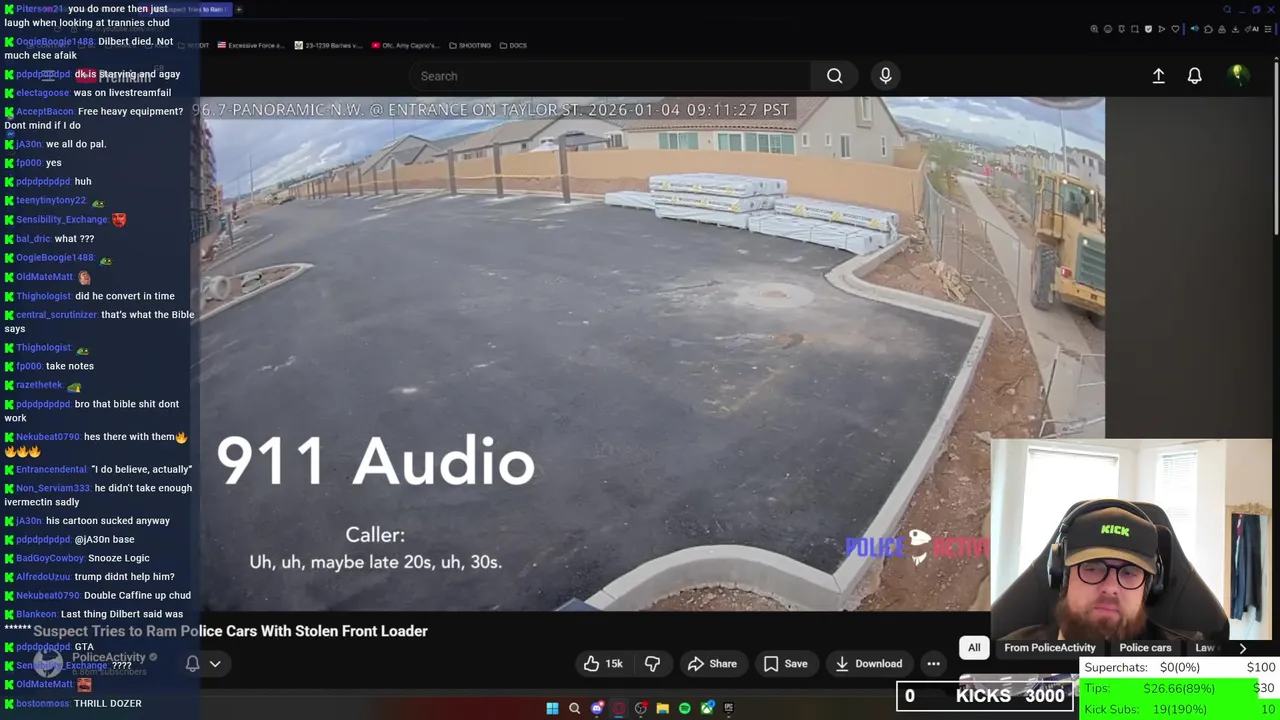Open ad blocker shield icon
Image resolution: width=1280 pixels, height=720 pixels.
coord(1148,29)
